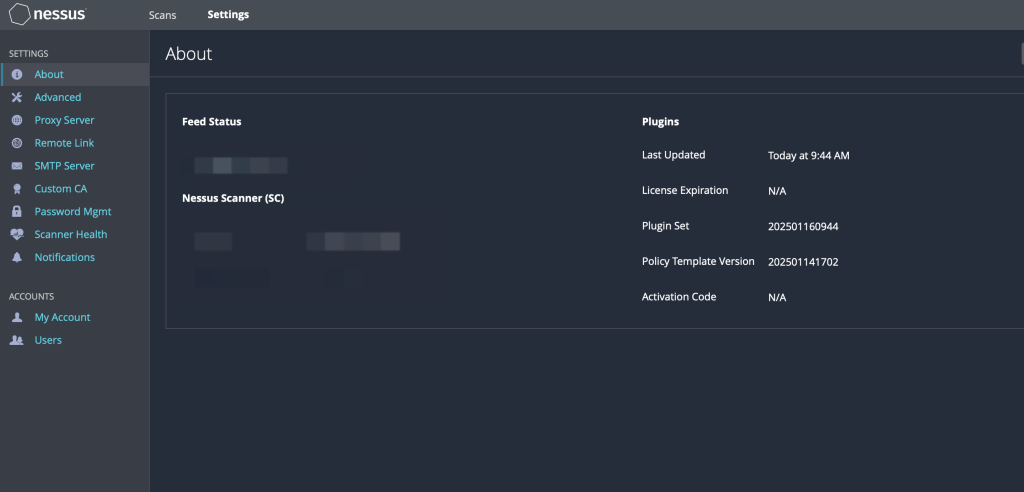Click the Scanner Health heart icon
Screen dimensions: 1024x492
pos(17,235)
